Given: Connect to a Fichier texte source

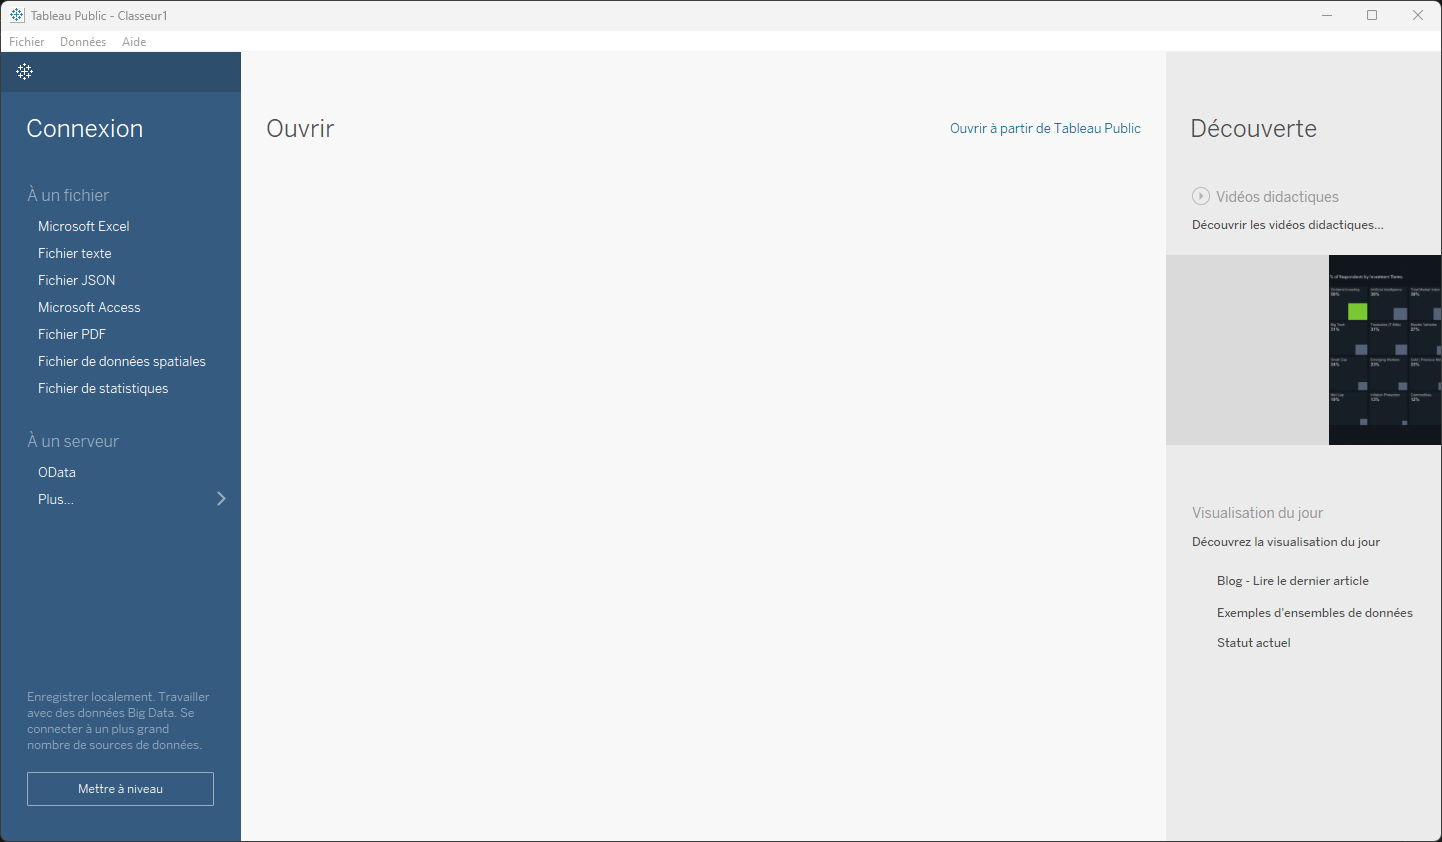Looking at the screenshot, I should pyautogui.click(x=75, y=253).
